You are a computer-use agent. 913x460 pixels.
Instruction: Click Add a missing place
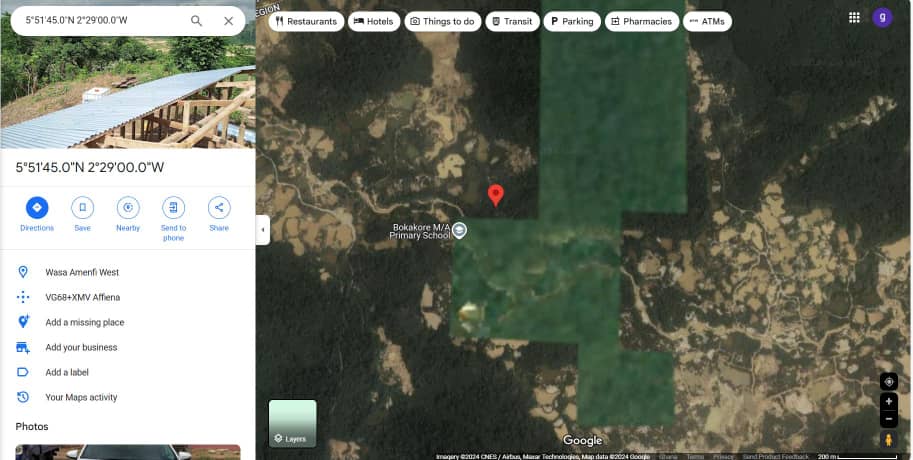click(x=128, y=322)
